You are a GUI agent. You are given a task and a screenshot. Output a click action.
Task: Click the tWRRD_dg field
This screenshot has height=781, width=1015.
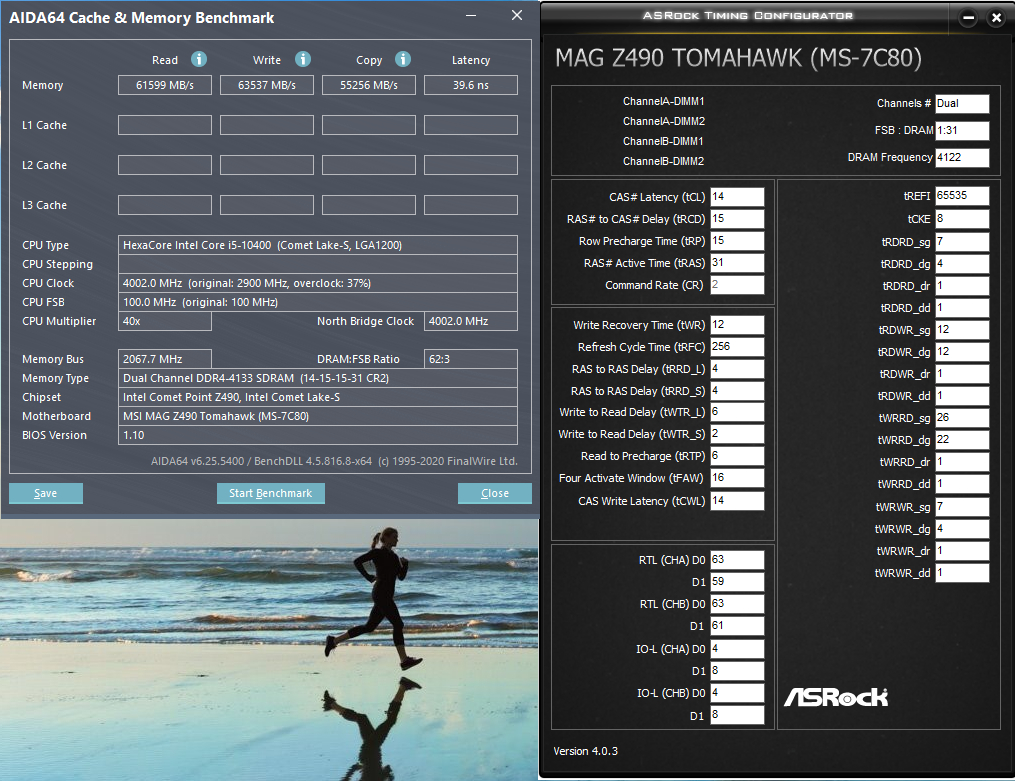962,440
